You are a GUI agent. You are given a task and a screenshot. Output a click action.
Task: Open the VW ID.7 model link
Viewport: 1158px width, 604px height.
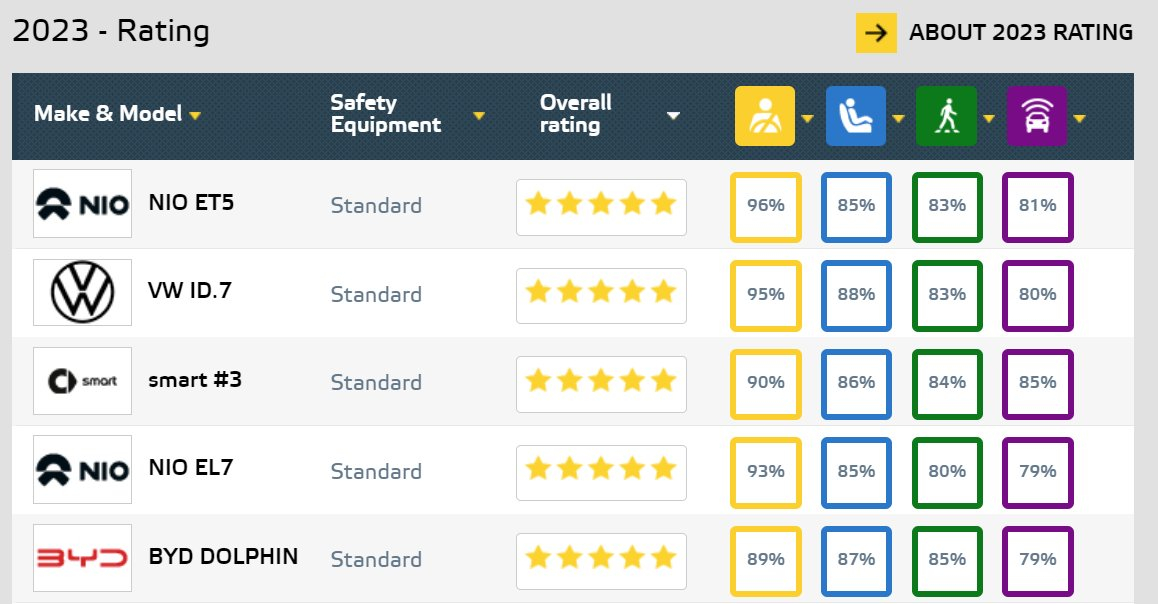coord(190,290)
